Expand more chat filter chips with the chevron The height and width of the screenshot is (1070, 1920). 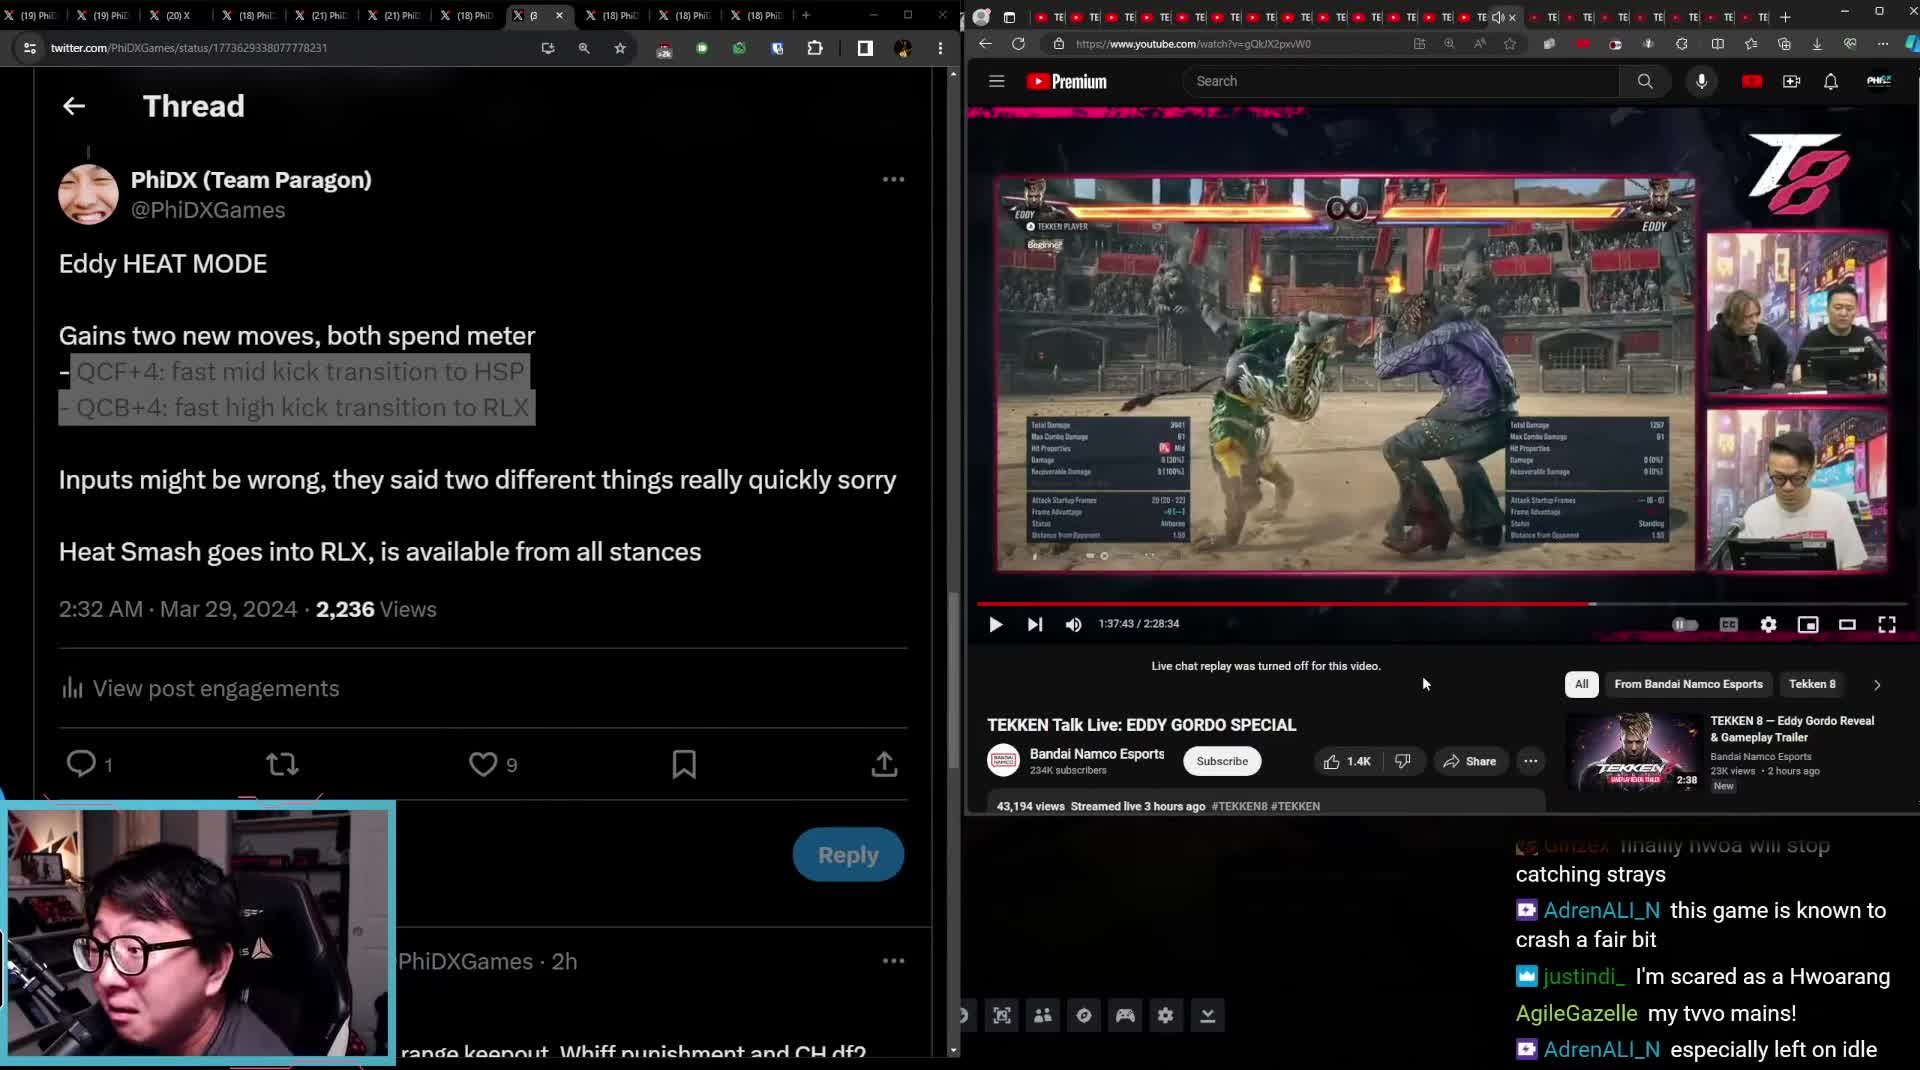point(1878,685)
